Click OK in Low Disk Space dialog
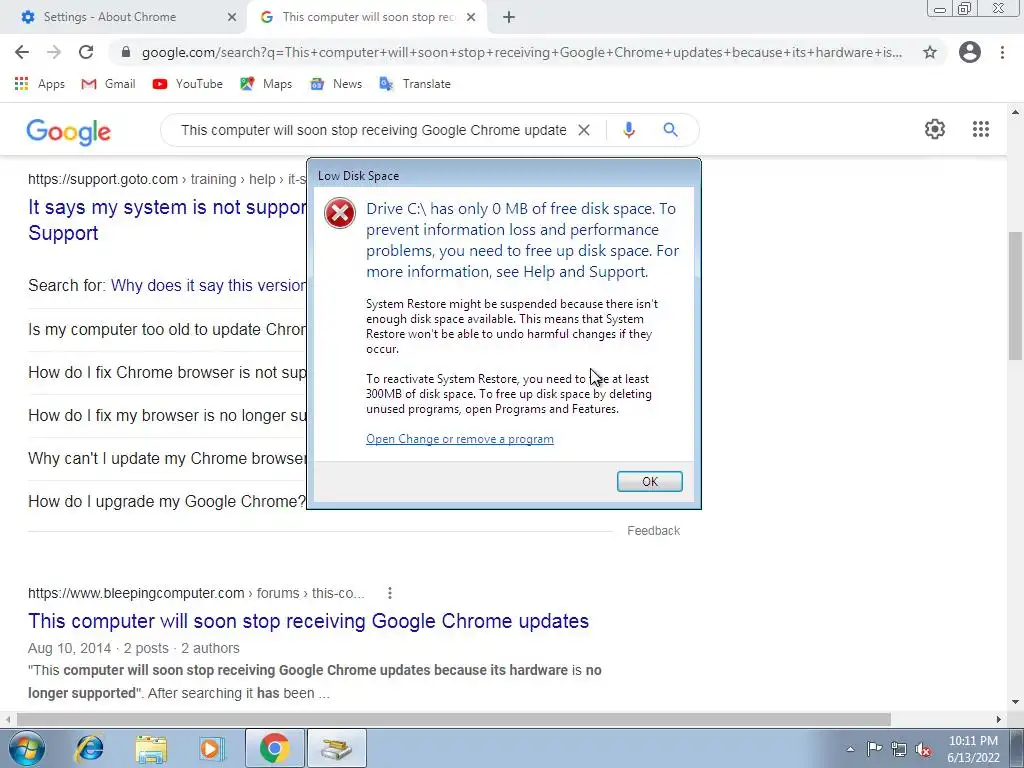Screen dimensions: 1024x768 [650, 481]
